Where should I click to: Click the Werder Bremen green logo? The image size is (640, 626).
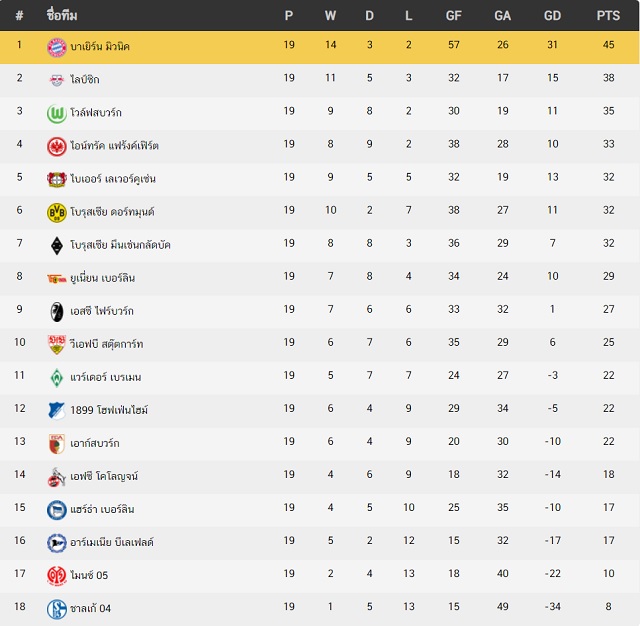(x=57, y=378)
